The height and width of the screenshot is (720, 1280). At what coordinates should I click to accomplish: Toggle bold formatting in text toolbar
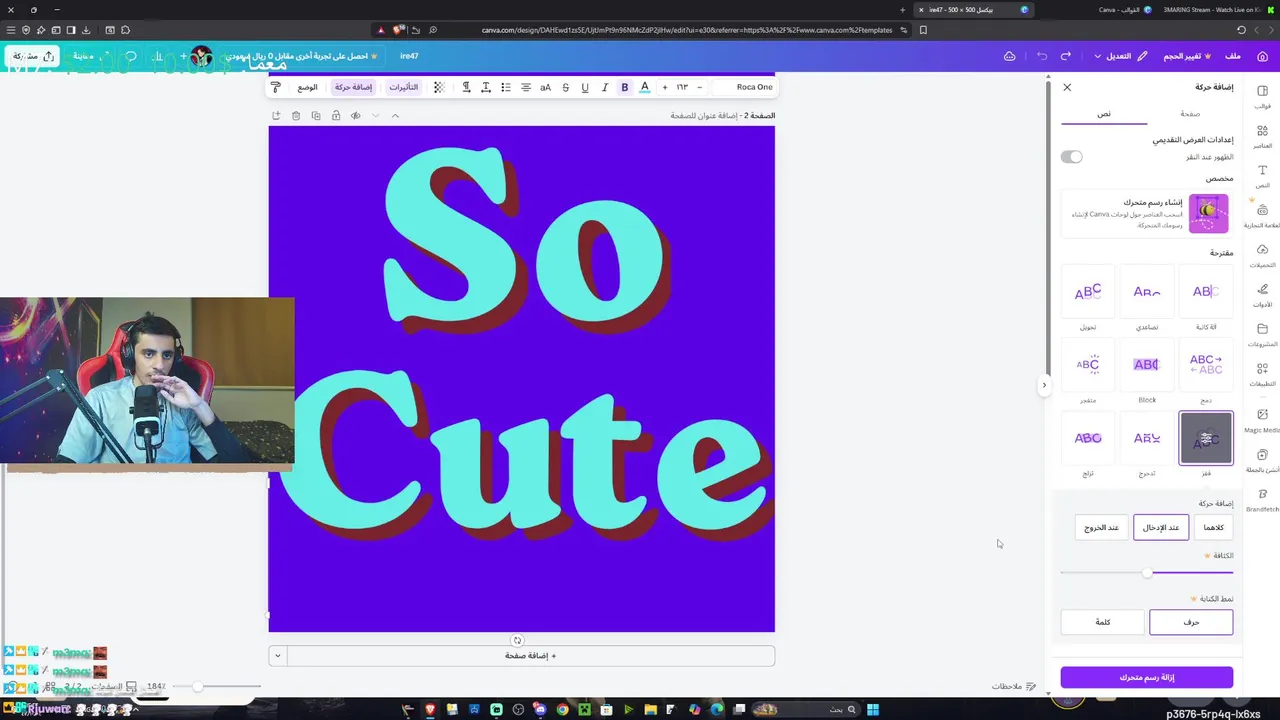click(x=625, y=87)
